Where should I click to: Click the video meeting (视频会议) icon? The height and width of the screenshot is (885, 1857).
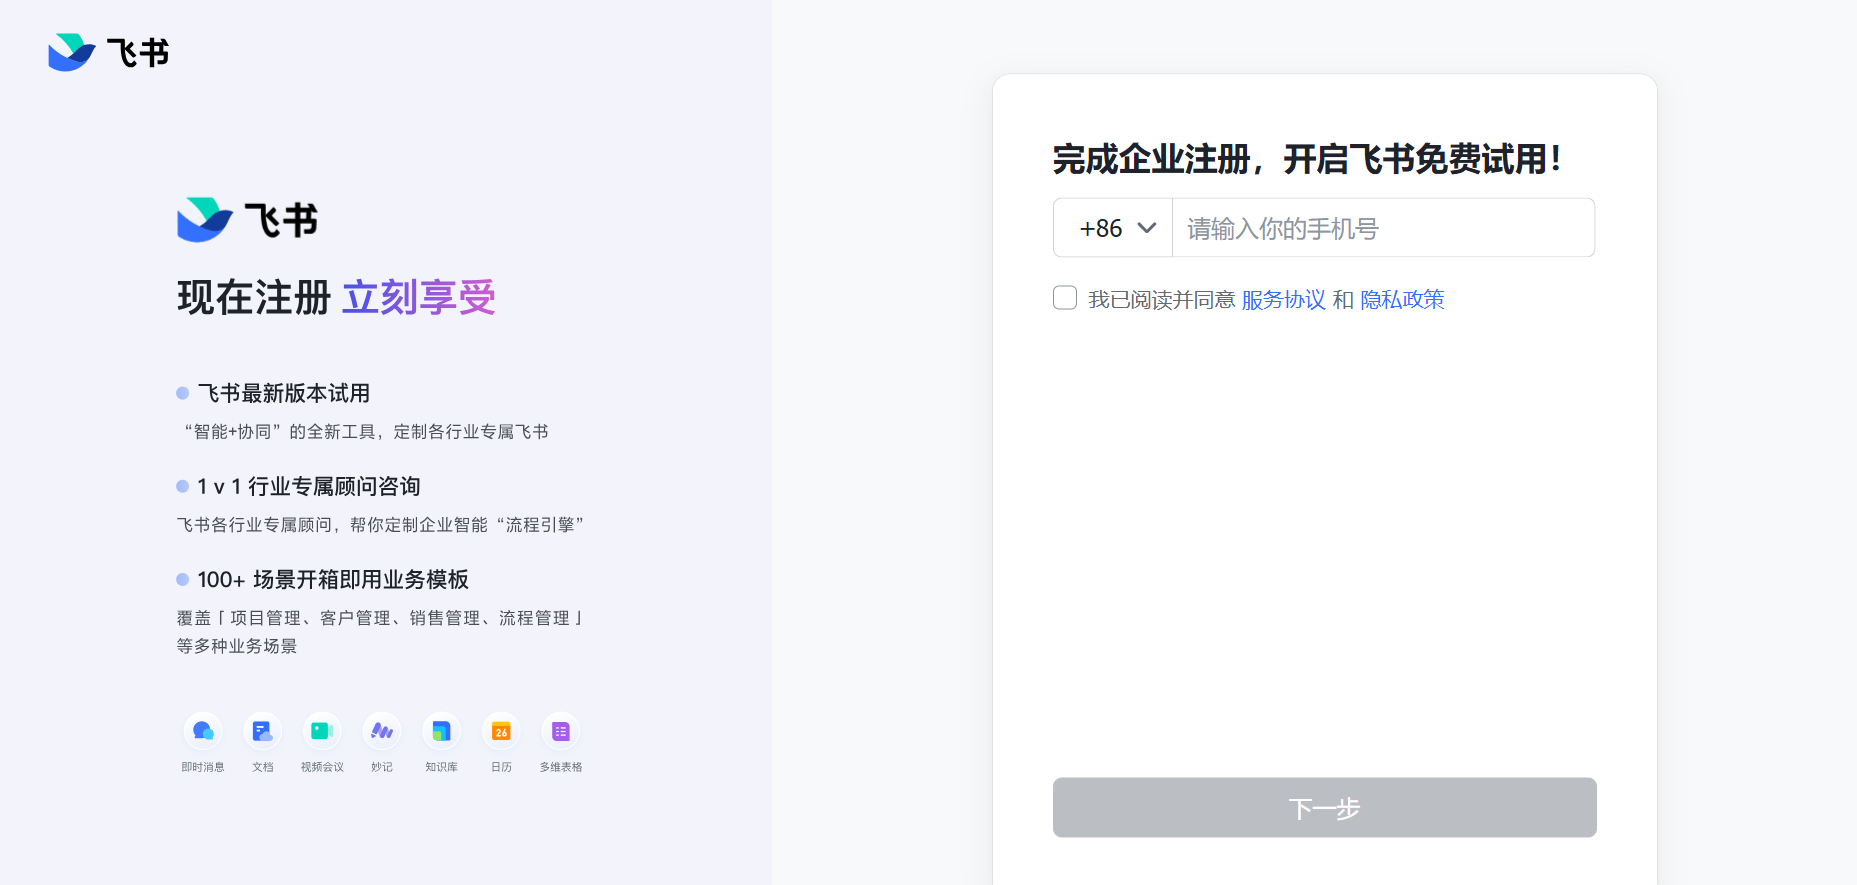click(x=322, y=731)
